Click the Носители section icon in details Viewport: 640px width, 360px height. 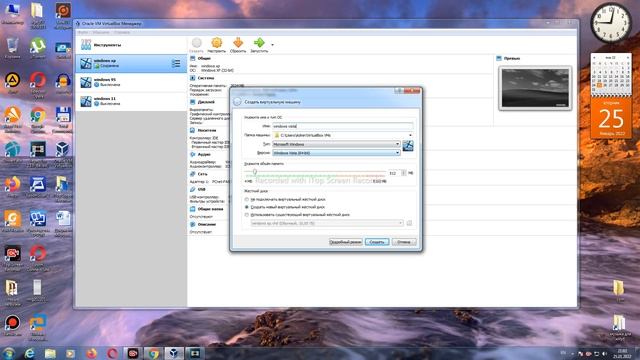[x=193, y=130]
